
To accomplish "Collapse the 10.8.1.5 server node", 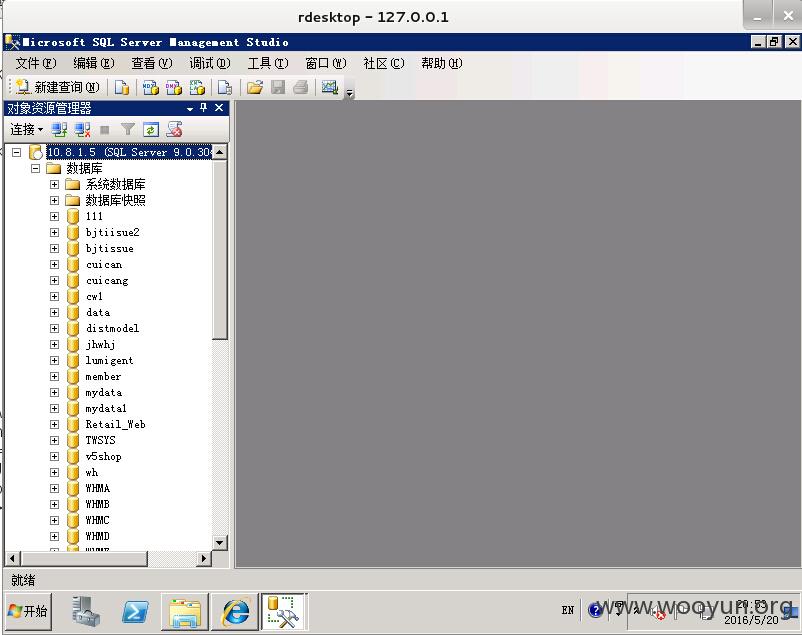I will (x=16, y=152).
